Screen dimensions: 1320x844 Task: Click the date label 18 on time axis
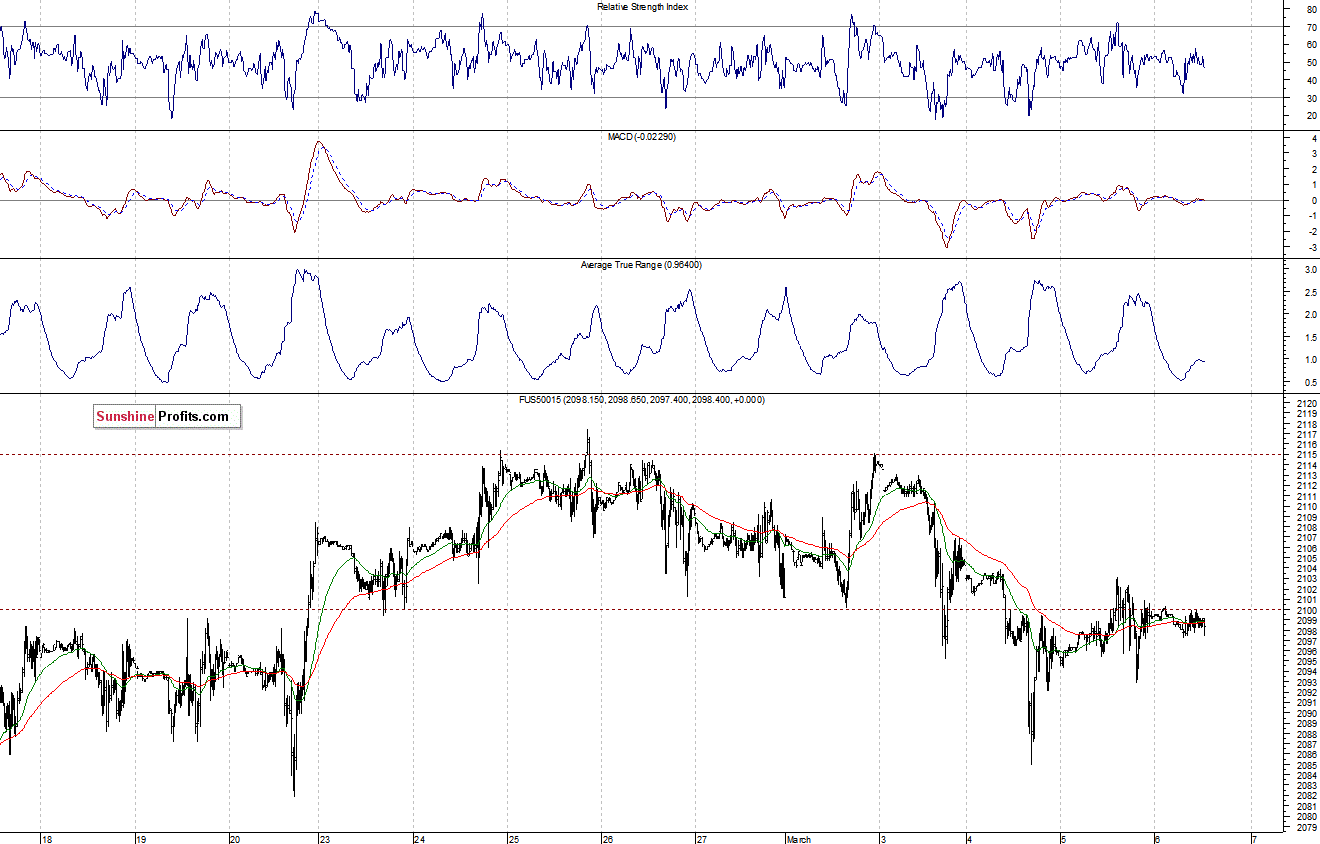click(x=46, y=838)
